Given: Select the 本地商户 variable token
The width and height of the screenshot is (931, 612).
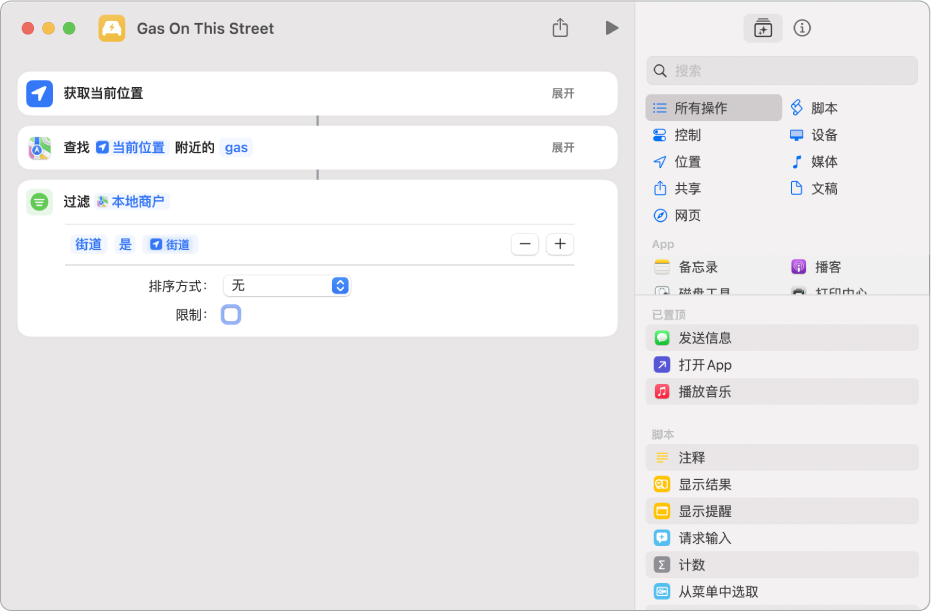Looking at the screenshot, I should 132,202.
